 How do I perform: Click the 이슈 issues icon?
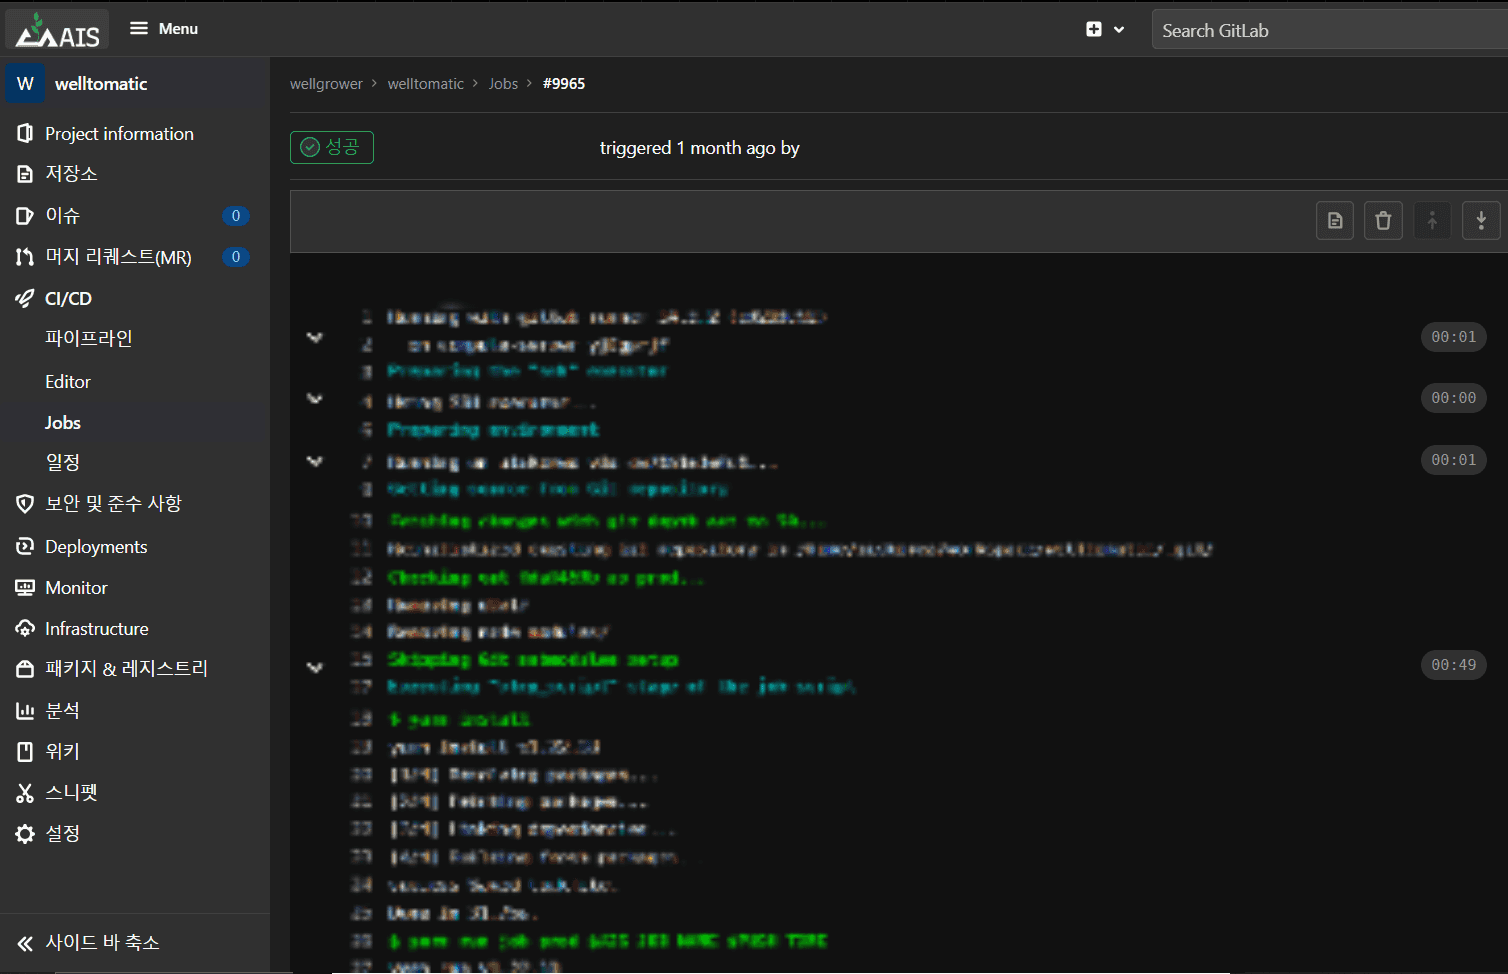point(25,216)
